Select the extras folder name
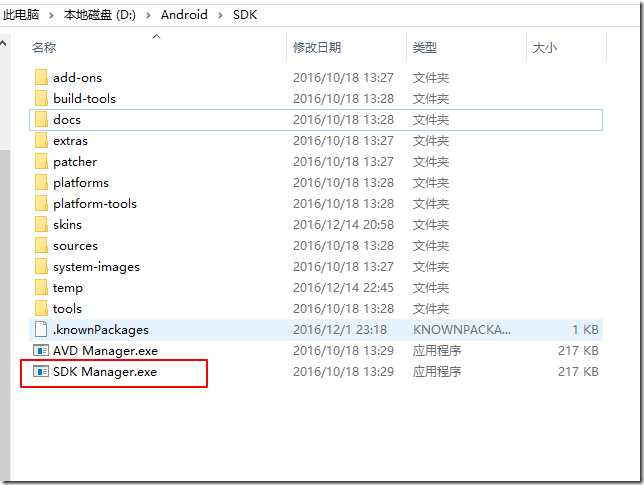Image resolution: width=644 pixels, height=485 pixels. (70, 140)
